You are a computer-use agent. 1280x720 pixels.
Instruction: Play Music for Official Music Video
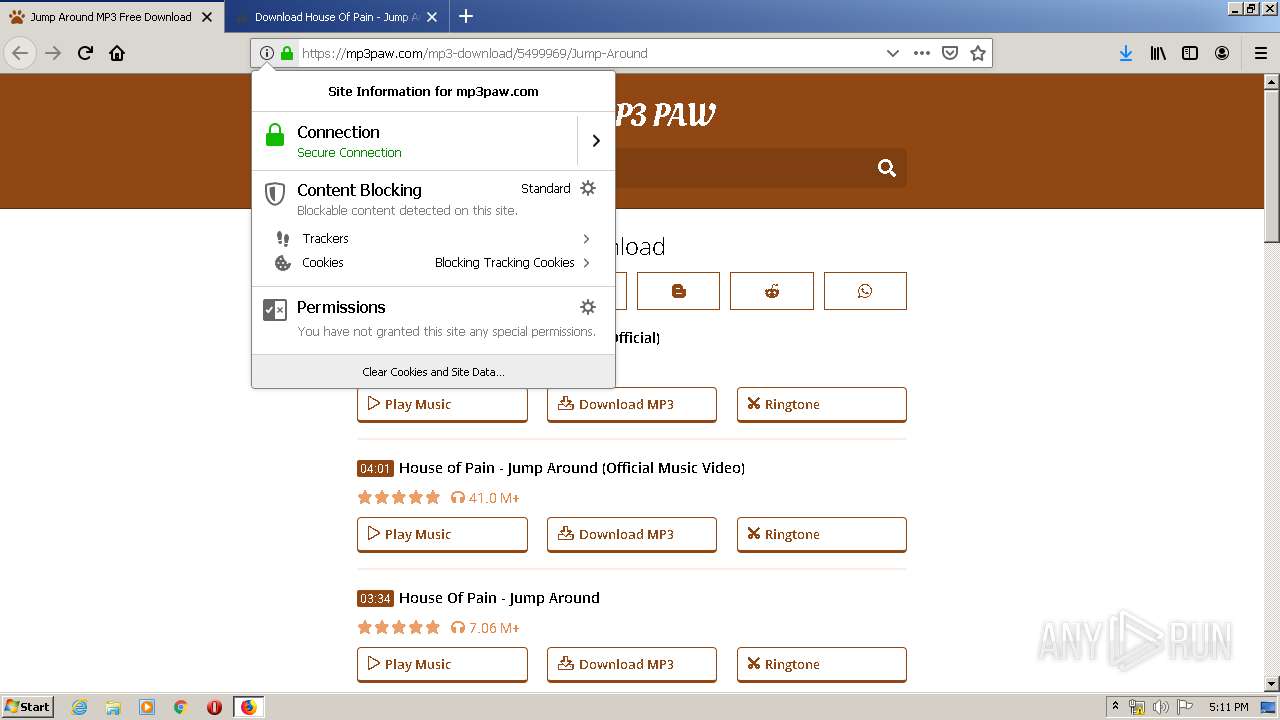[x=442, y=534]
